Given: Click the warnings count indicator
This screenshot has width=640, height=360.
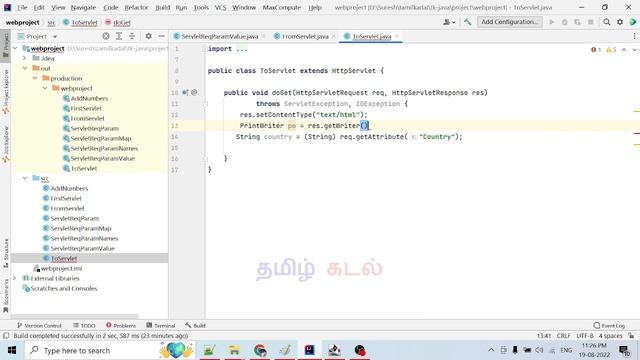Looking at the screenshot, I should [x=611, y=50].
